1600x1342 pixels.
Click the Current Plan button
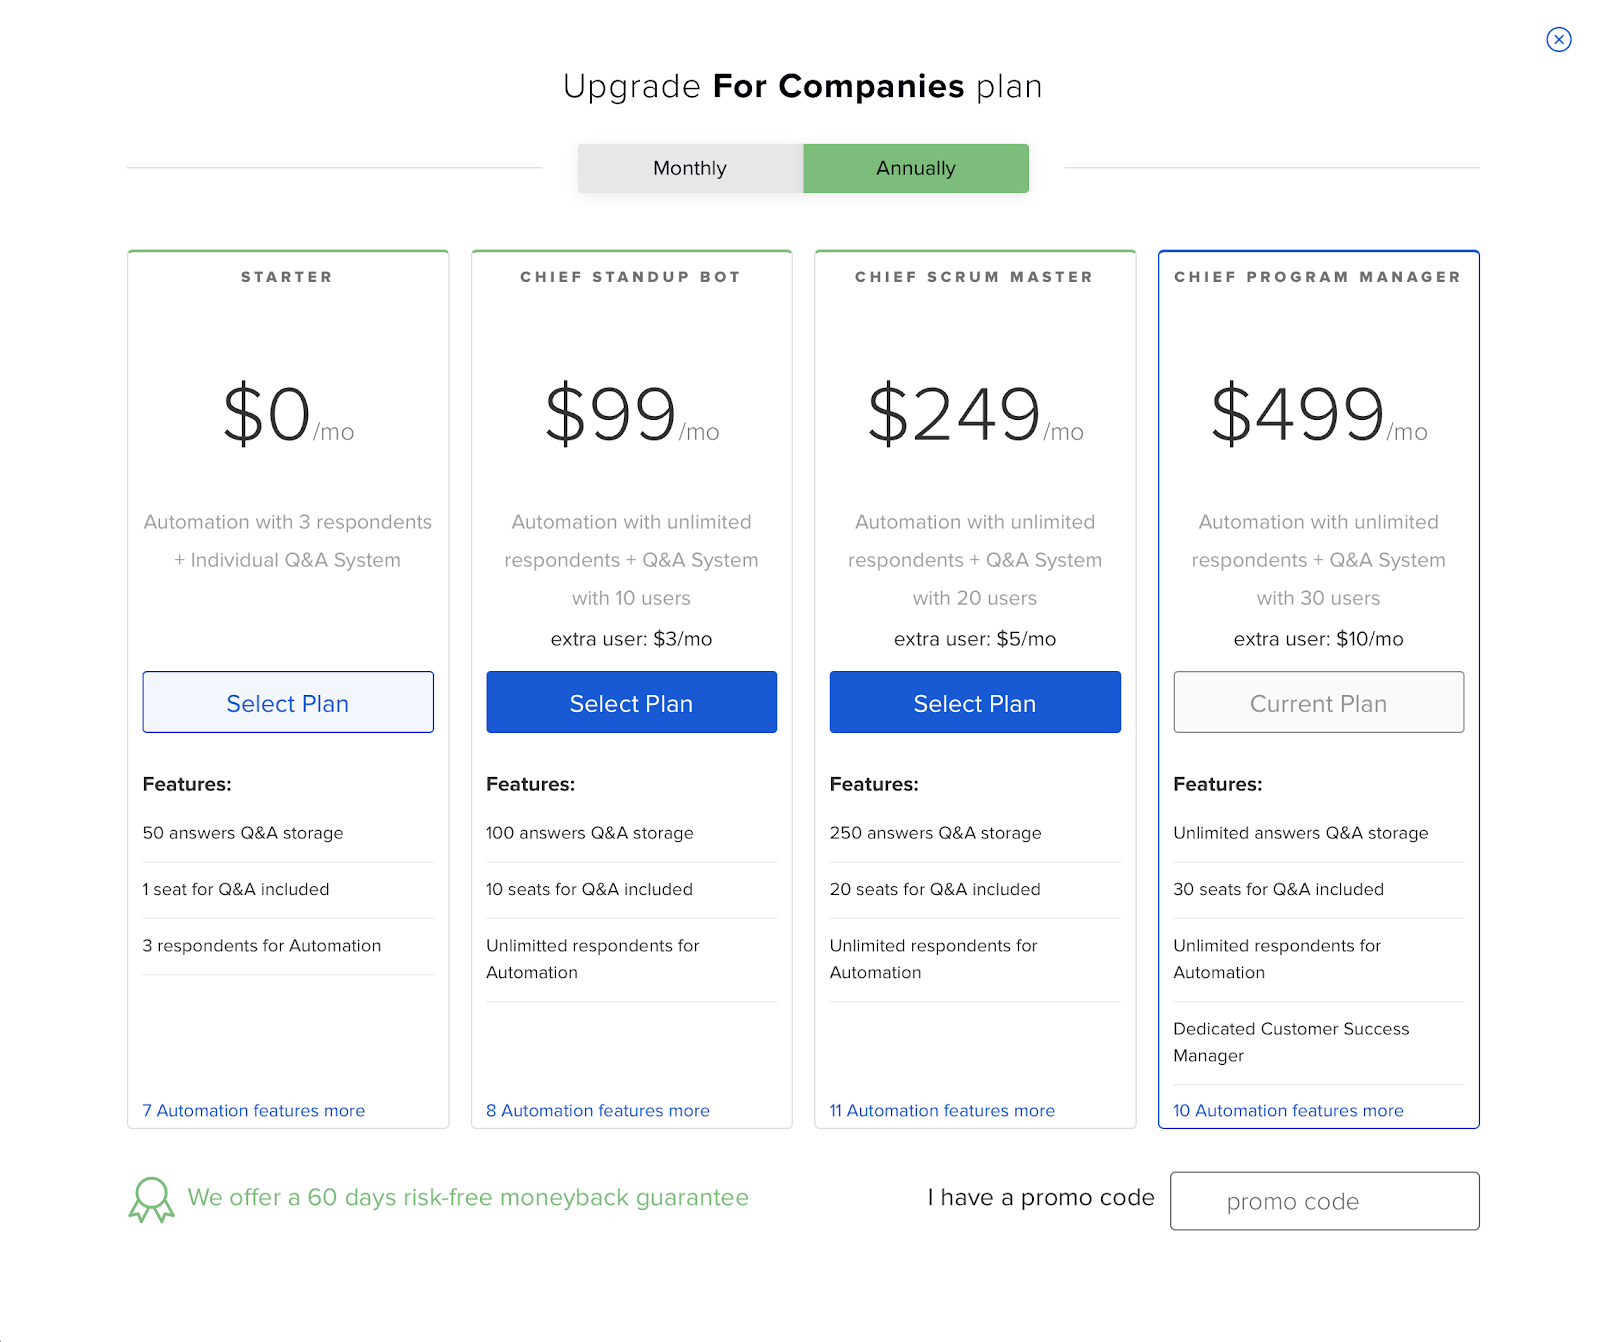(x=1318, y=703)
